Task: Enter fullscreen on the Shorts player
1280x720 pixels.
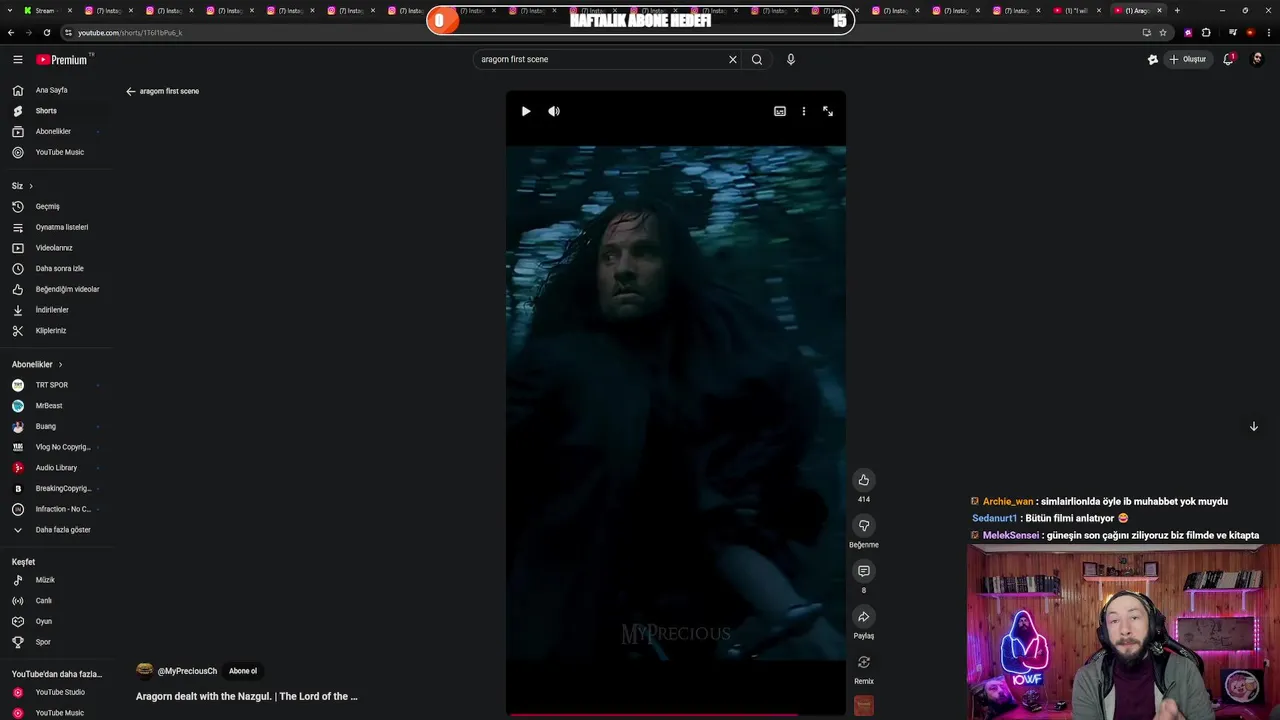Action: 828,111
